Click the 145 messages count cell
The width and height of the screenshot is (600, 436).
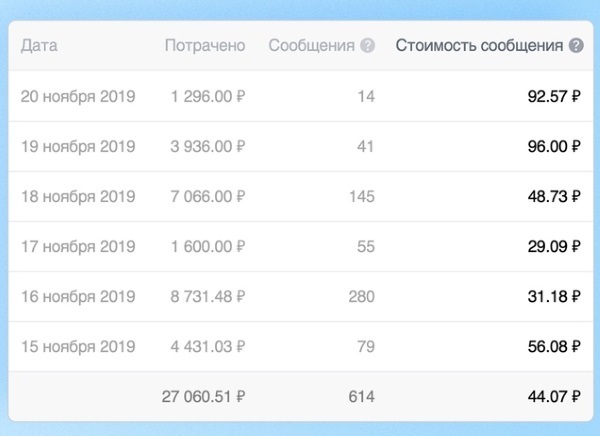click(362, 197)
